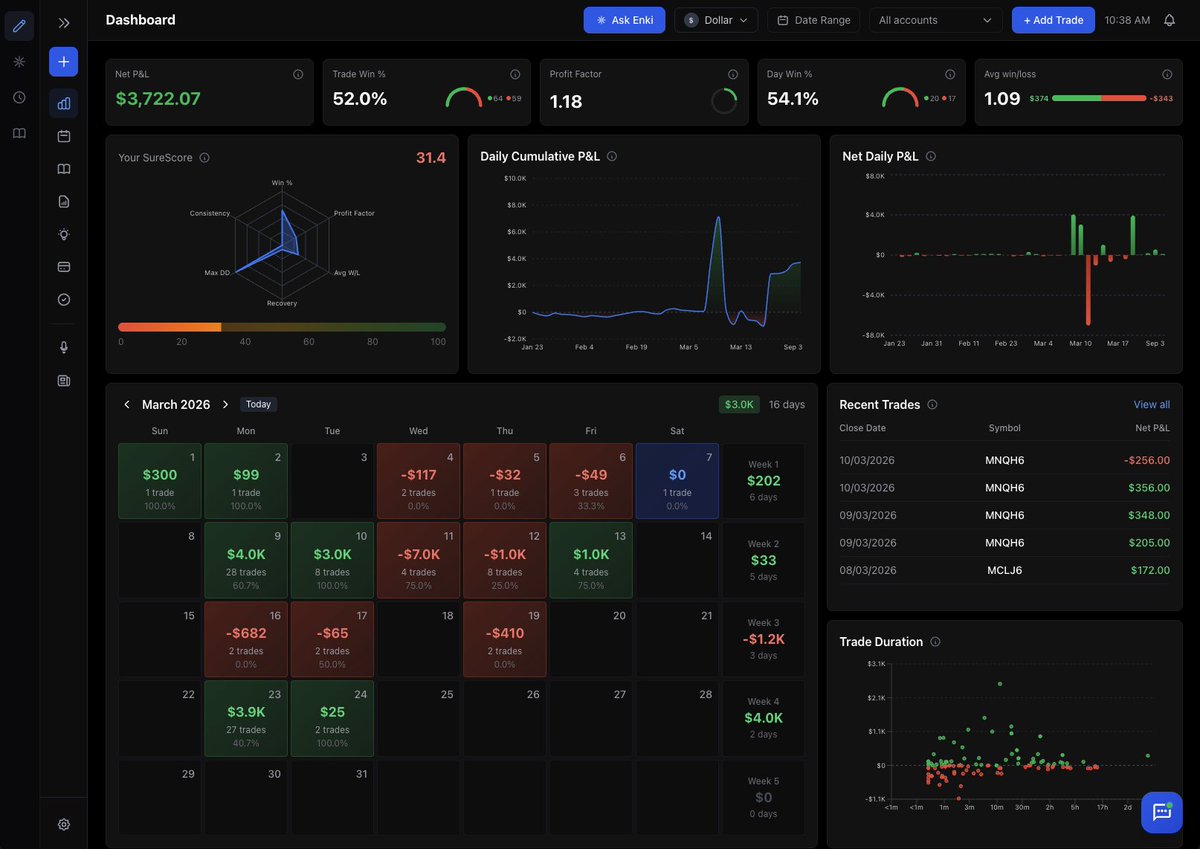Open the journal book icon in the inner sidebar
Viewport: 1200px width, 849px height.
pyautogui.click(x=64, y=169)
